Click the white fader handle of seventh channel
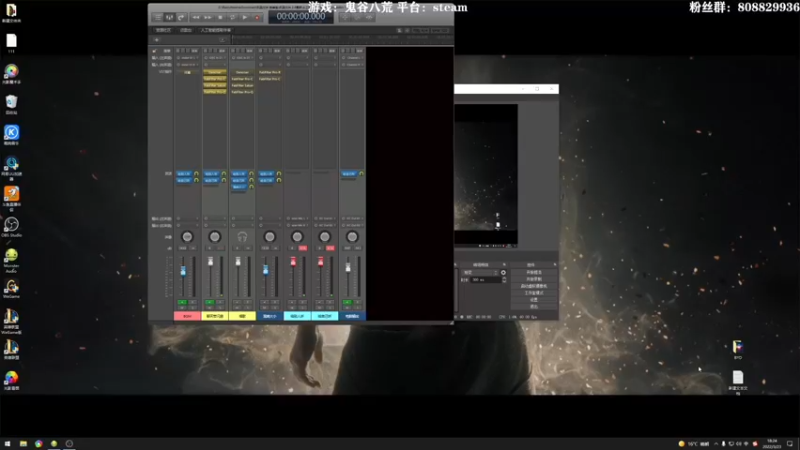This screenshot has width=800, height=450. tap(348, 267)
